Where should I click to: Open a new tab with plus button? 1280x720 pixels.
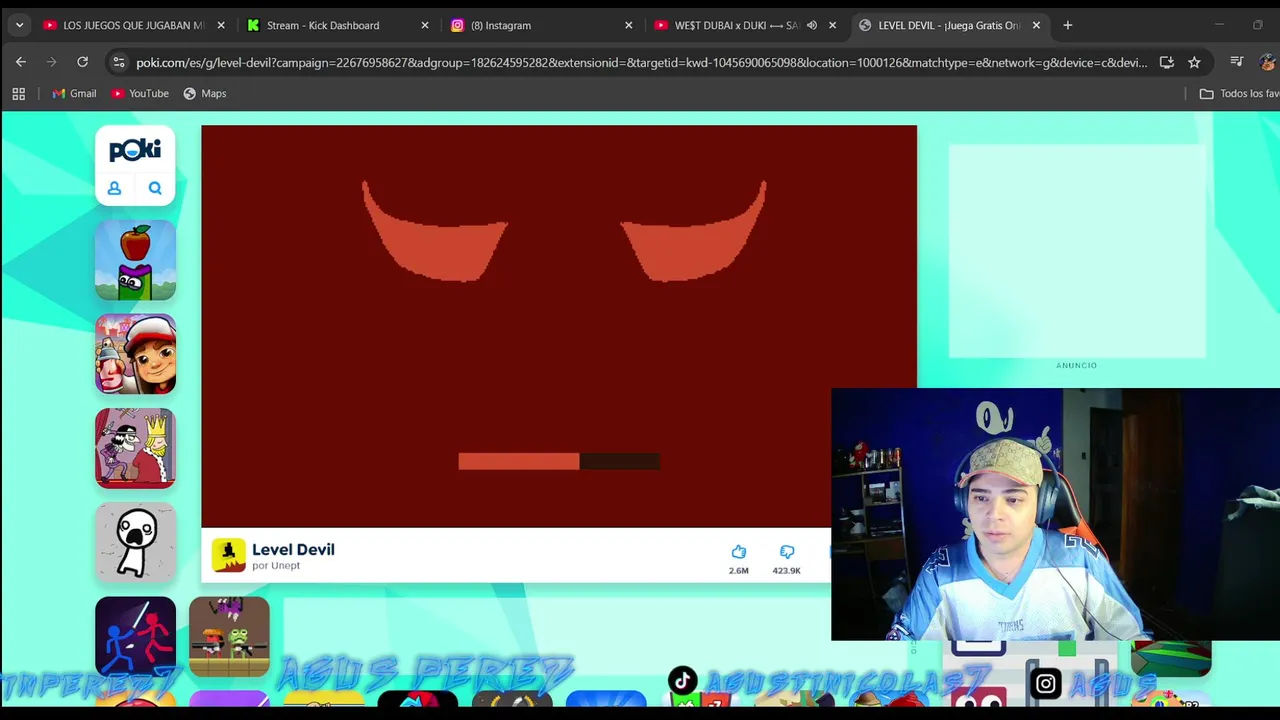(x=1068, y=25)
